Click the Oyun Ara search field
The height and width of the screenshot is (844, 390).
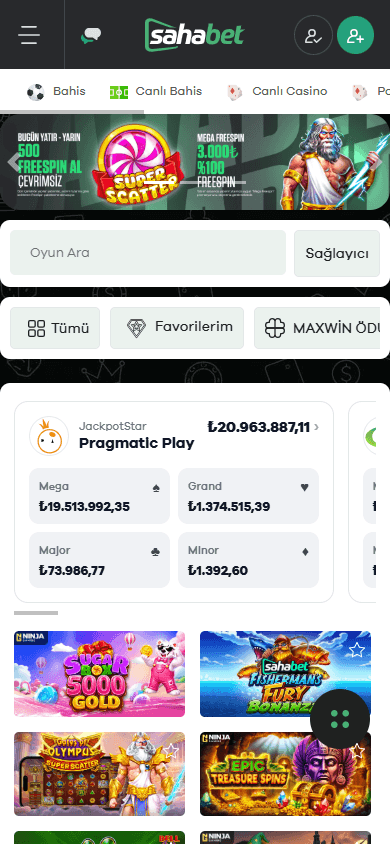point(148,253)
